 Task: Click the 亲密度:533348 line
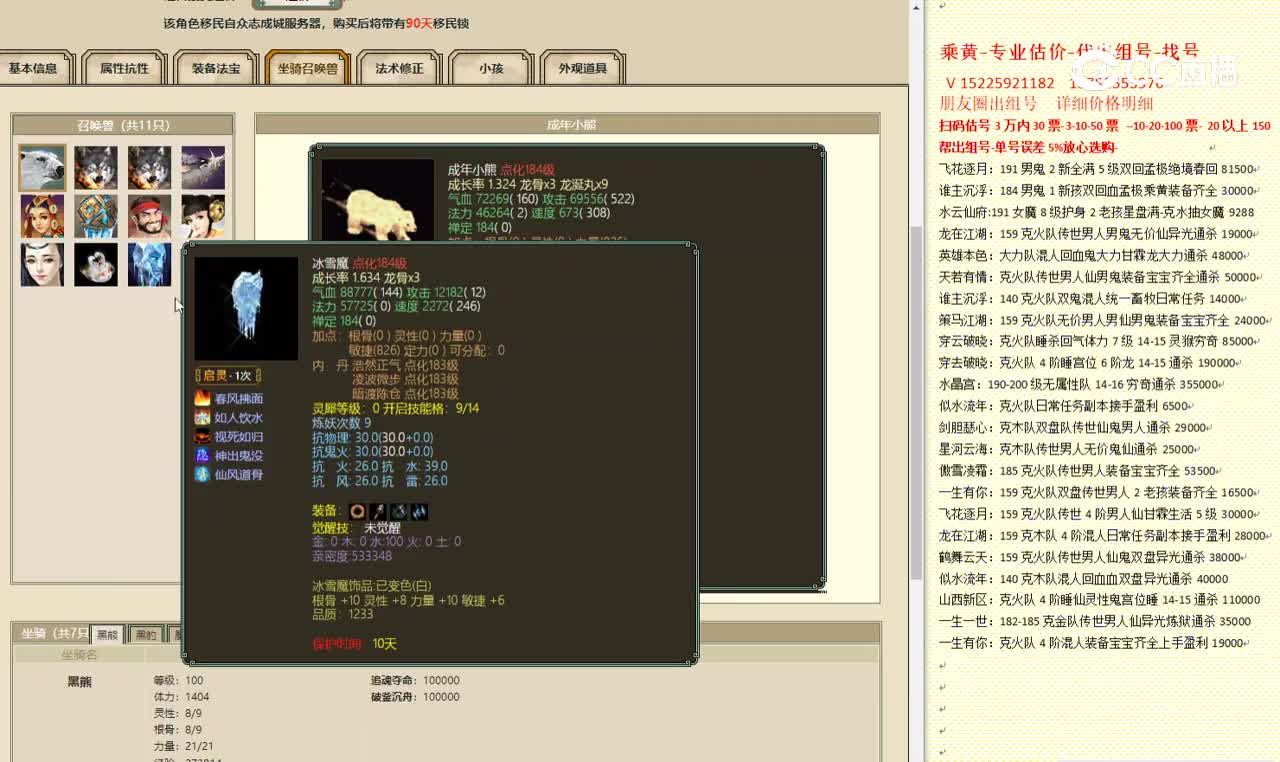352,556
